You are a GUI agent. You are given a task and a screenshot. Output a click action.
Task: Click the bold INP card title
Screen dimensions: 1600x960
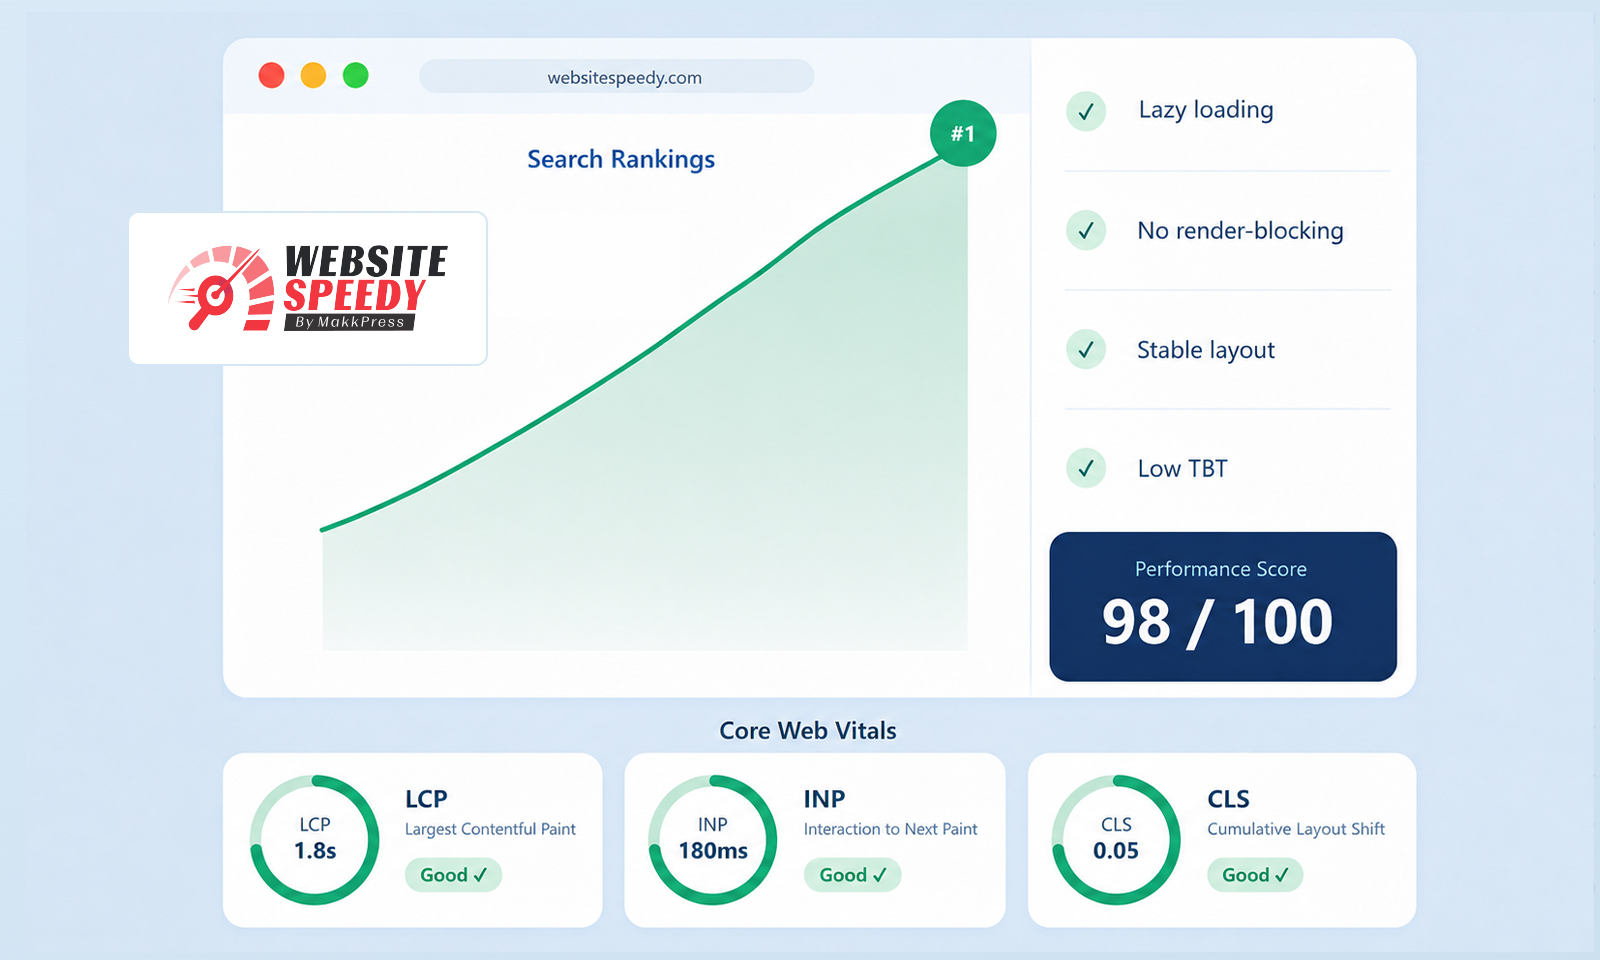click(824, 799)
